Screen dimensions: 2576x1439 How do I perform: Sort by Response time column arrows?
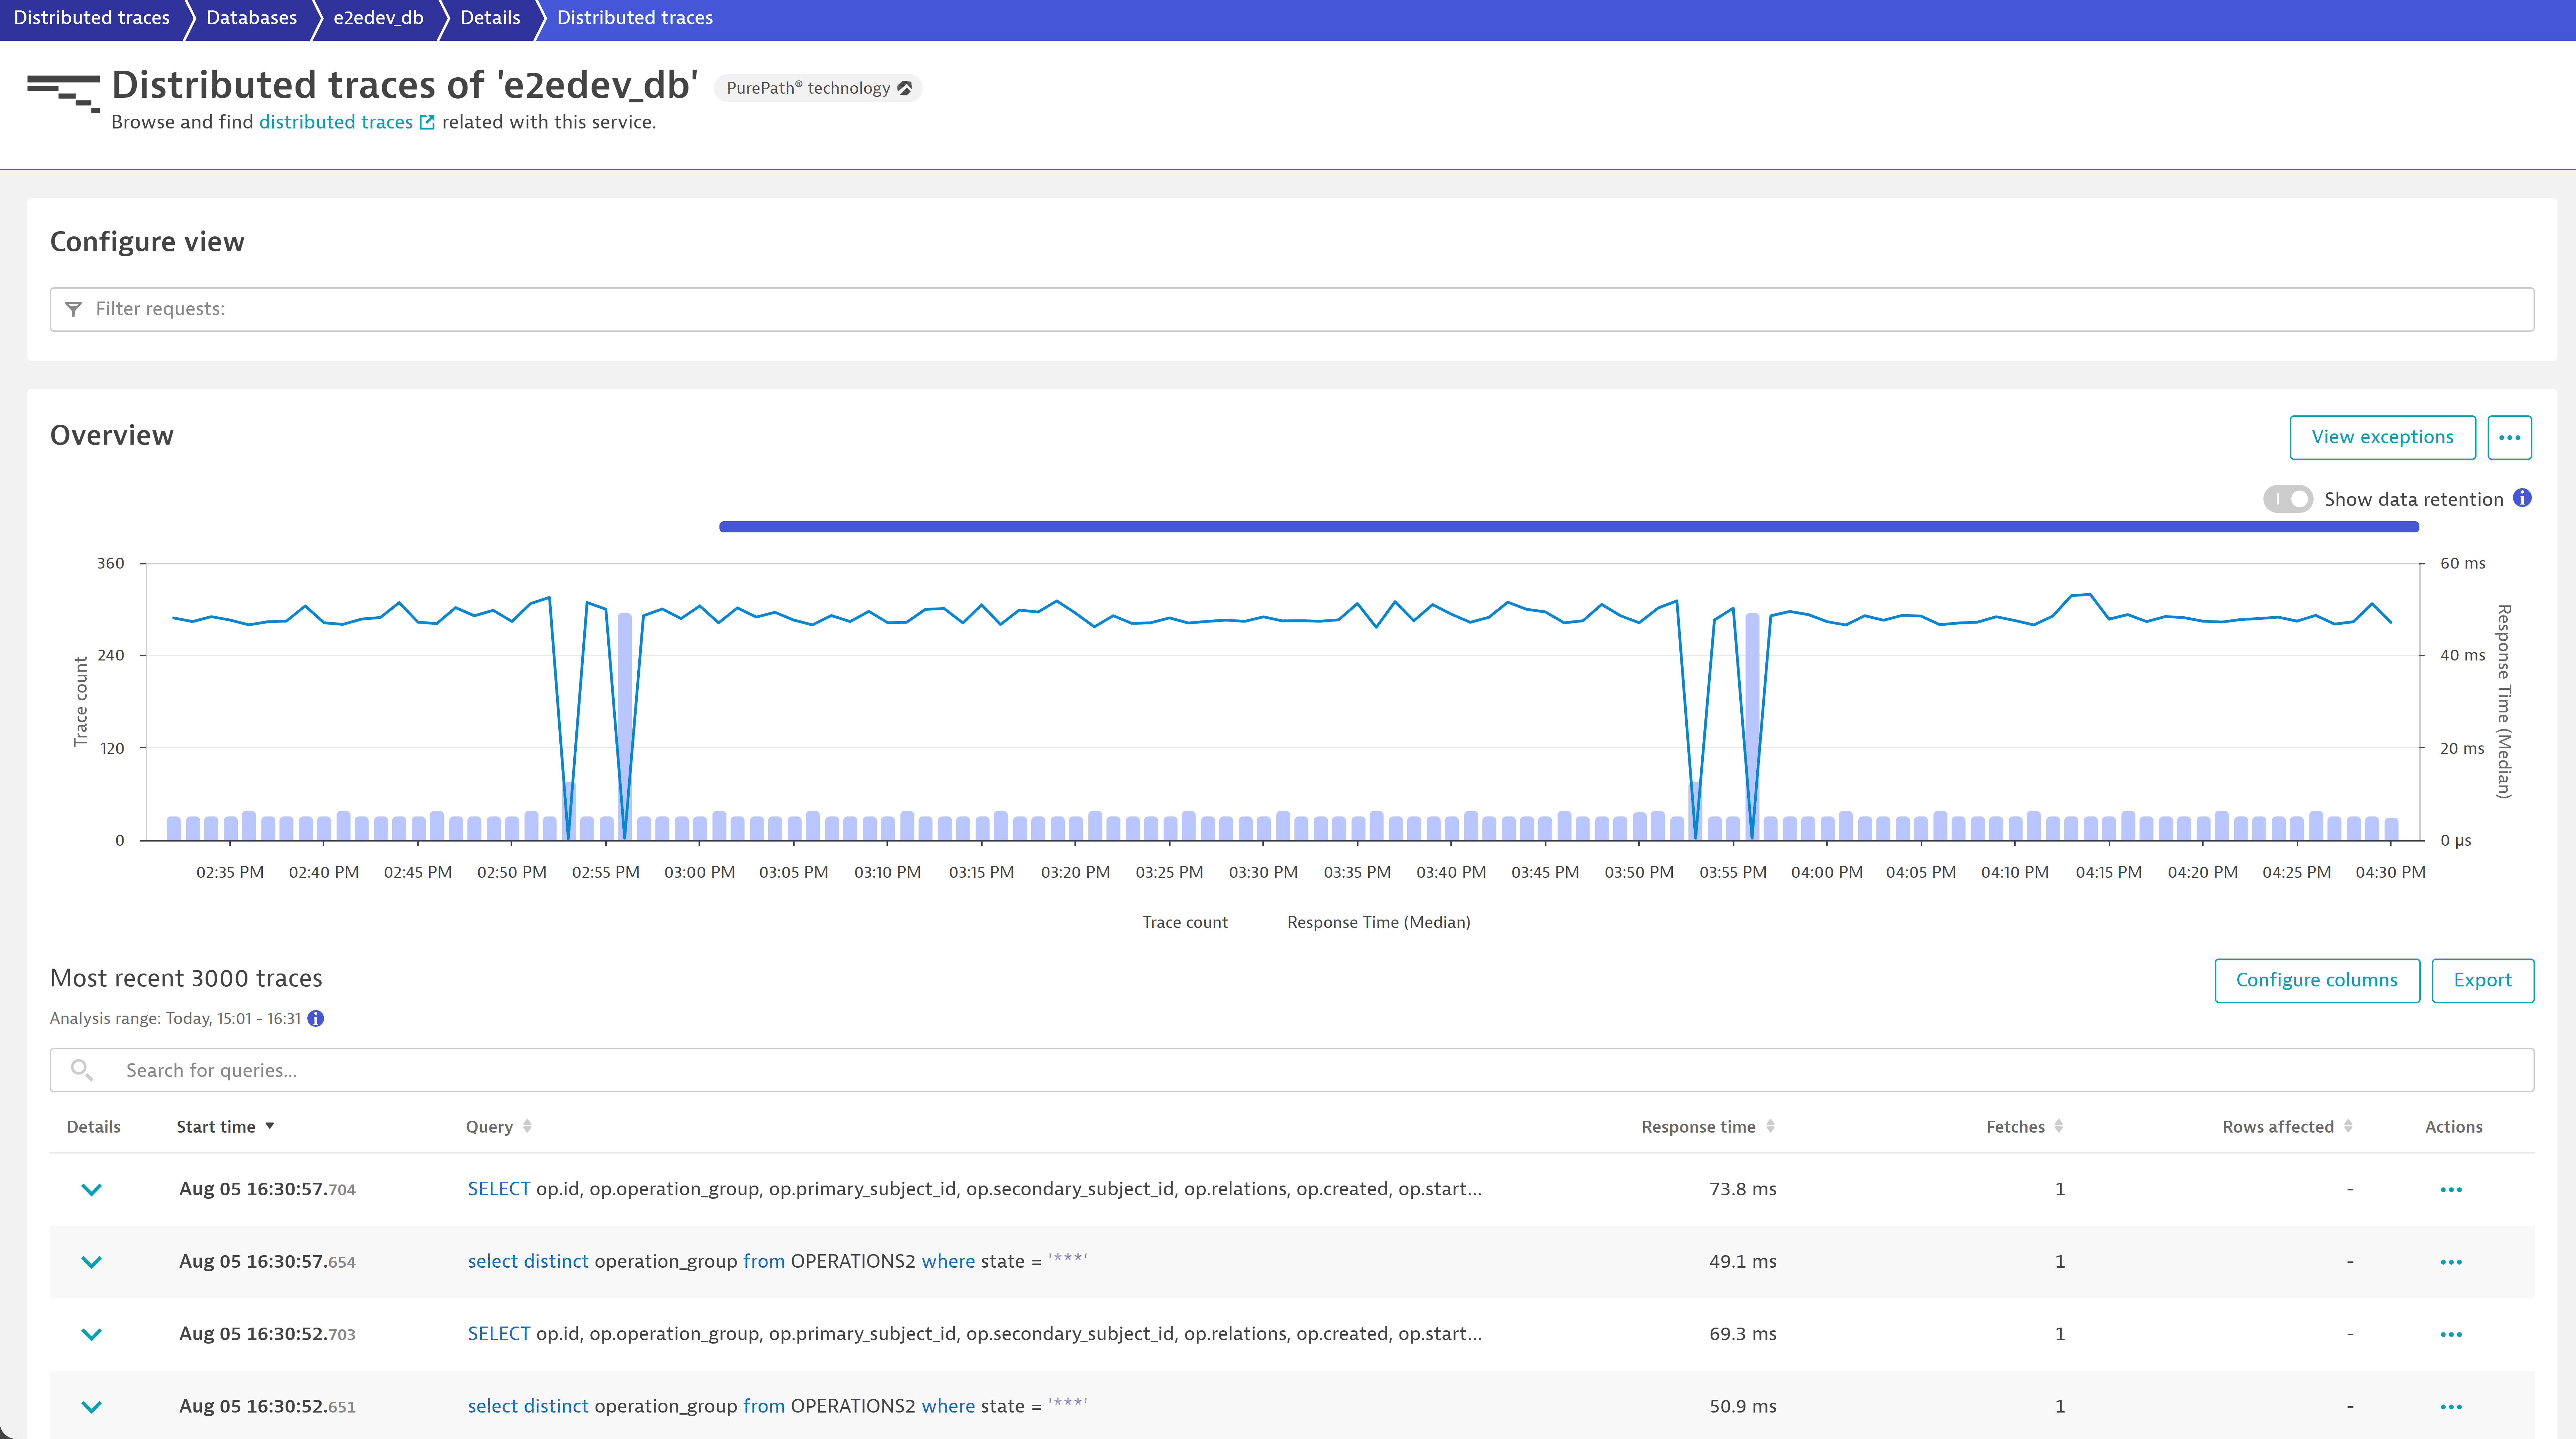pos(1771,1126)
